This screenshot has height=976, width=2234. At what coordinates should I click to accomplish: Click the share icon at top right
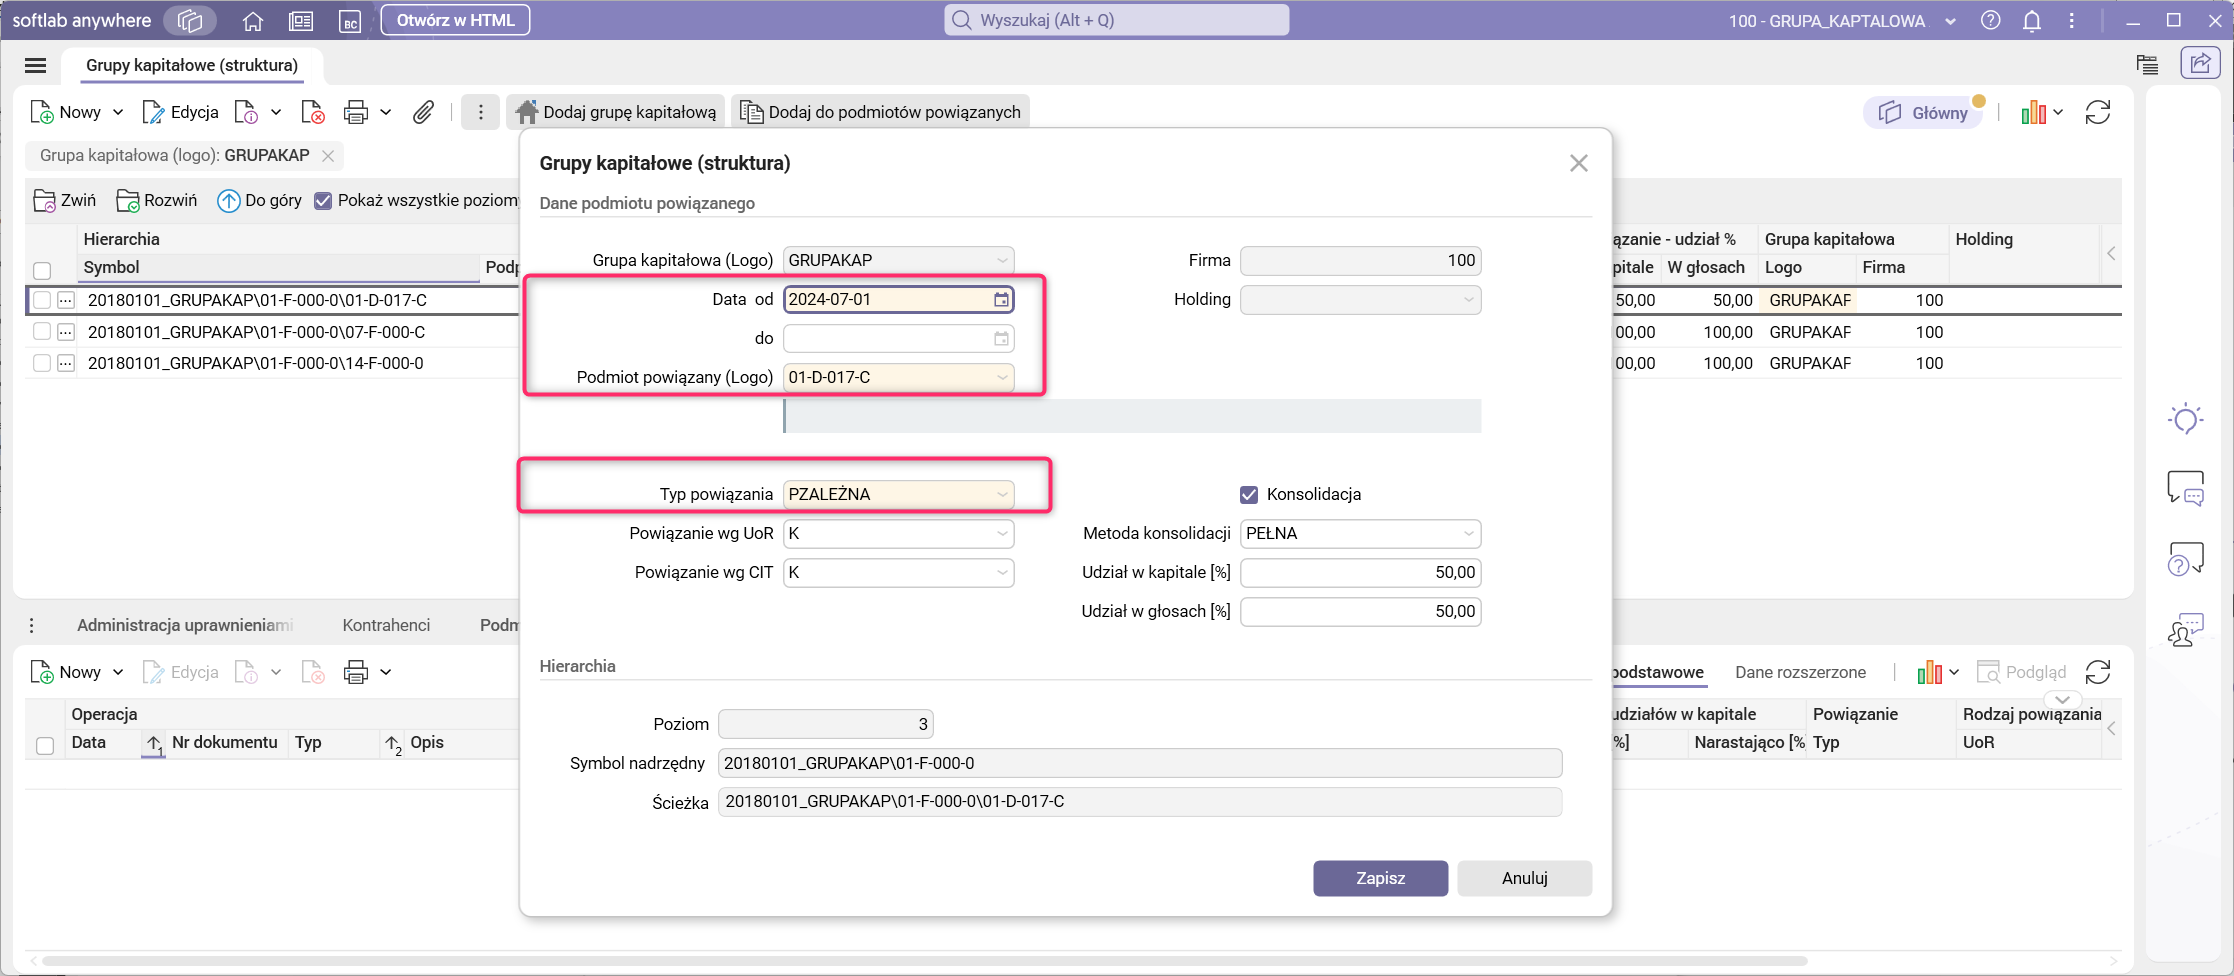[2200, 64]
